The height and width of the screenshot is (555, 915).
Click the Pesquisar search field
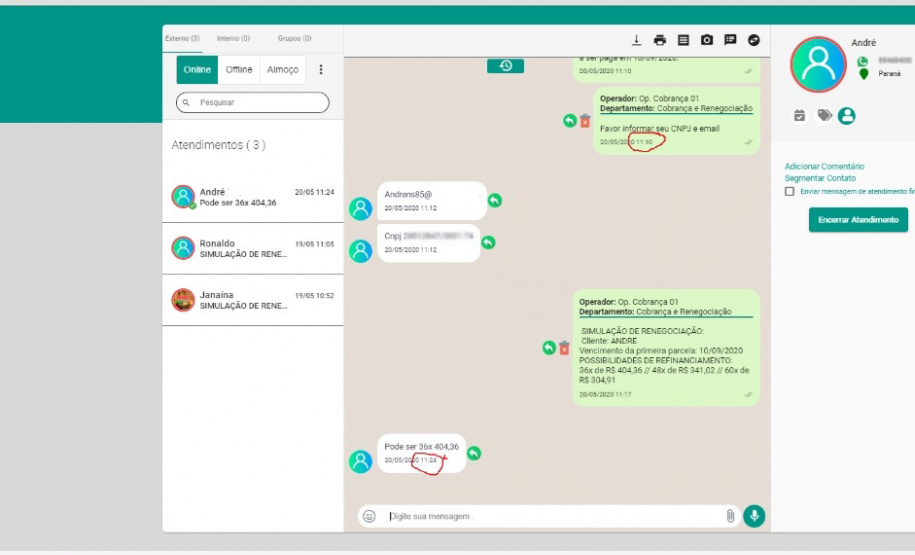tap(253, 102)
